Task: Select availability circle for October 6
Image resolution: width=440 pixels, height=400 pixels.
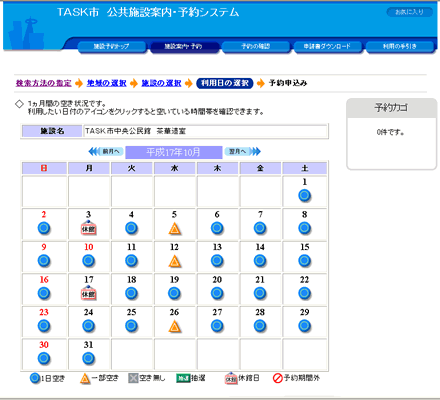Action: click(x=217, y=228)
